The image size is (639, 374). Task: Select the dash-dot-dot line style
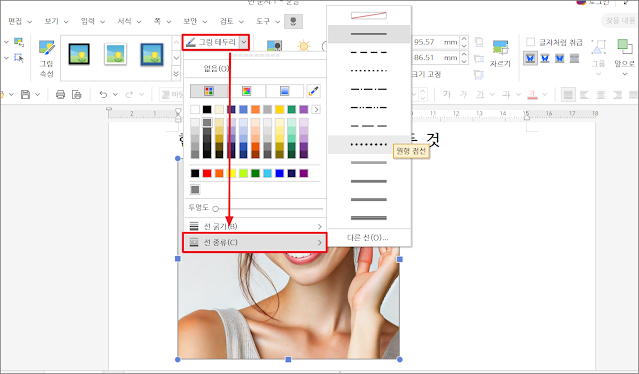tap(369, 108)
